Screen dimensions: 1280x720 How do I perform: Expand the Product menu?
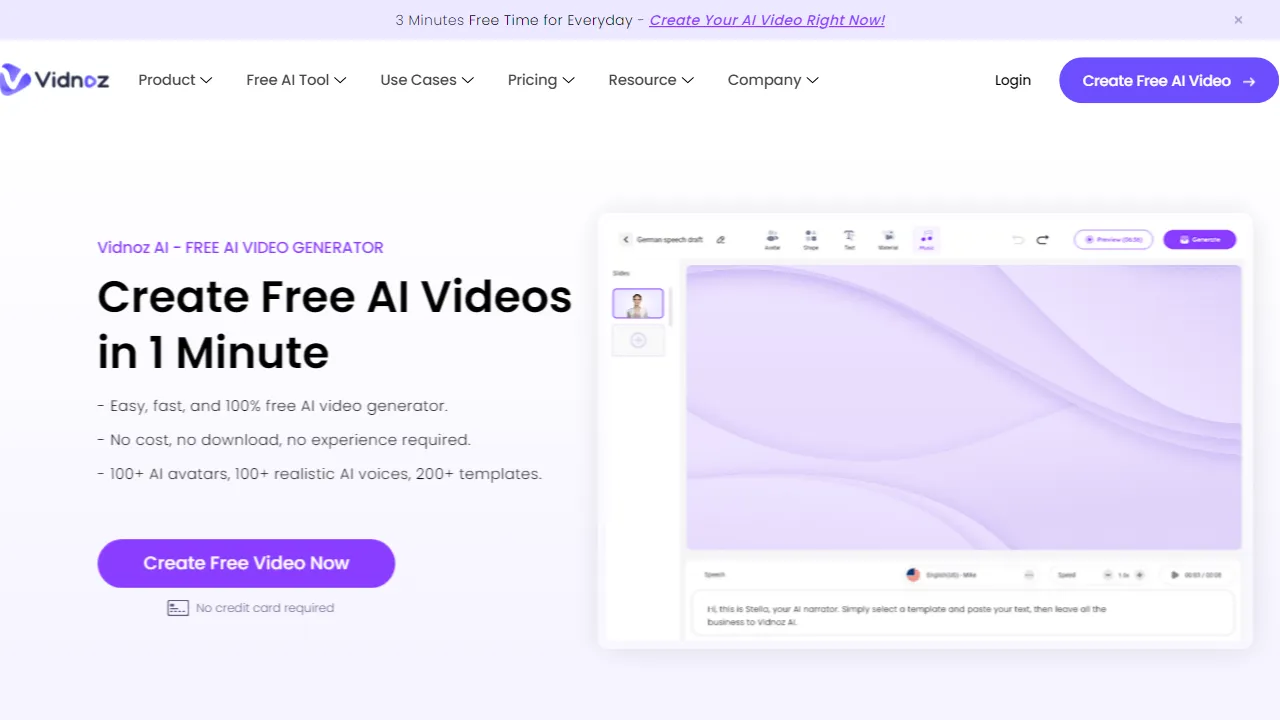175,80
